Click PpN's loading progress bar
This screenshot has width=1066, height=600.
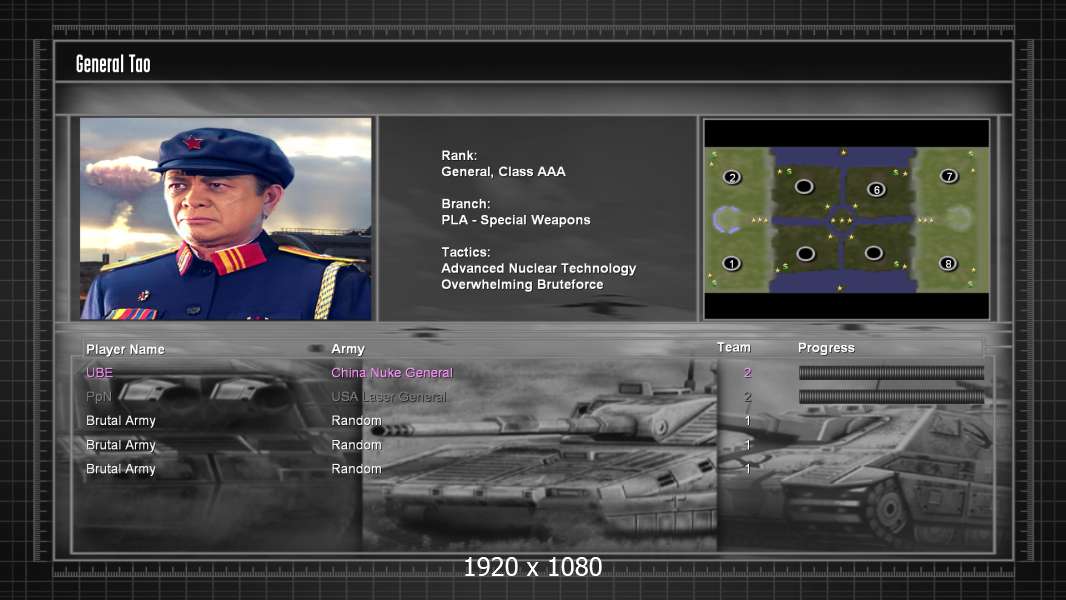(x=891, y=397)
